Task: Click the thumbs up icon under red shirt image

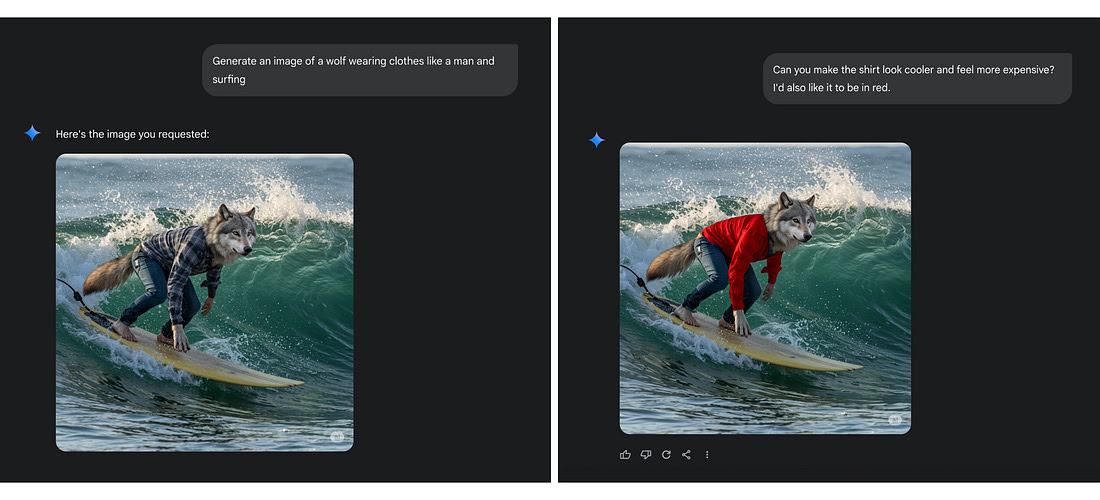Action: point(625,454)
